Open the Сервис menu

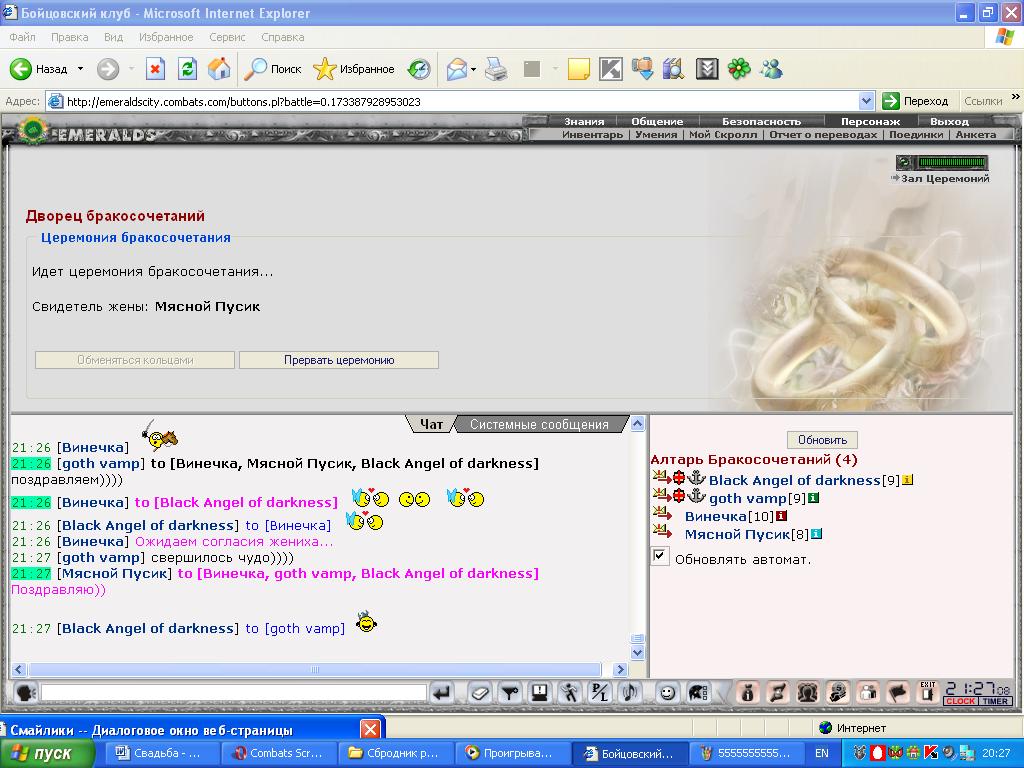227,37
